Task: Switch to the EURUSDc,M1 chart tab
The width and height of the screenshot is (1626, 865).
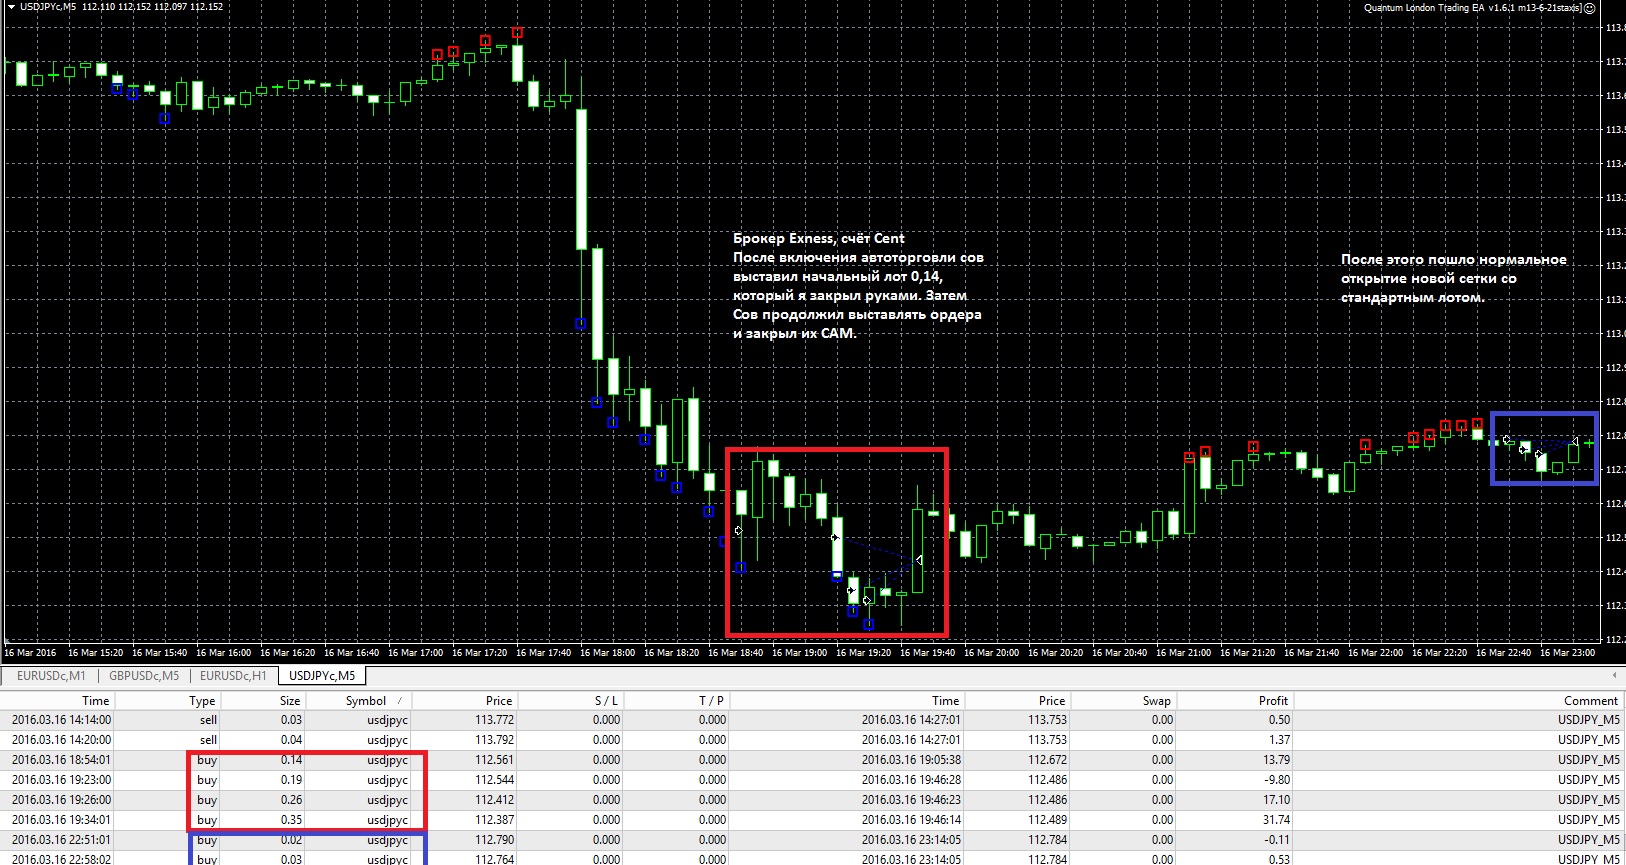Action: 51,676
